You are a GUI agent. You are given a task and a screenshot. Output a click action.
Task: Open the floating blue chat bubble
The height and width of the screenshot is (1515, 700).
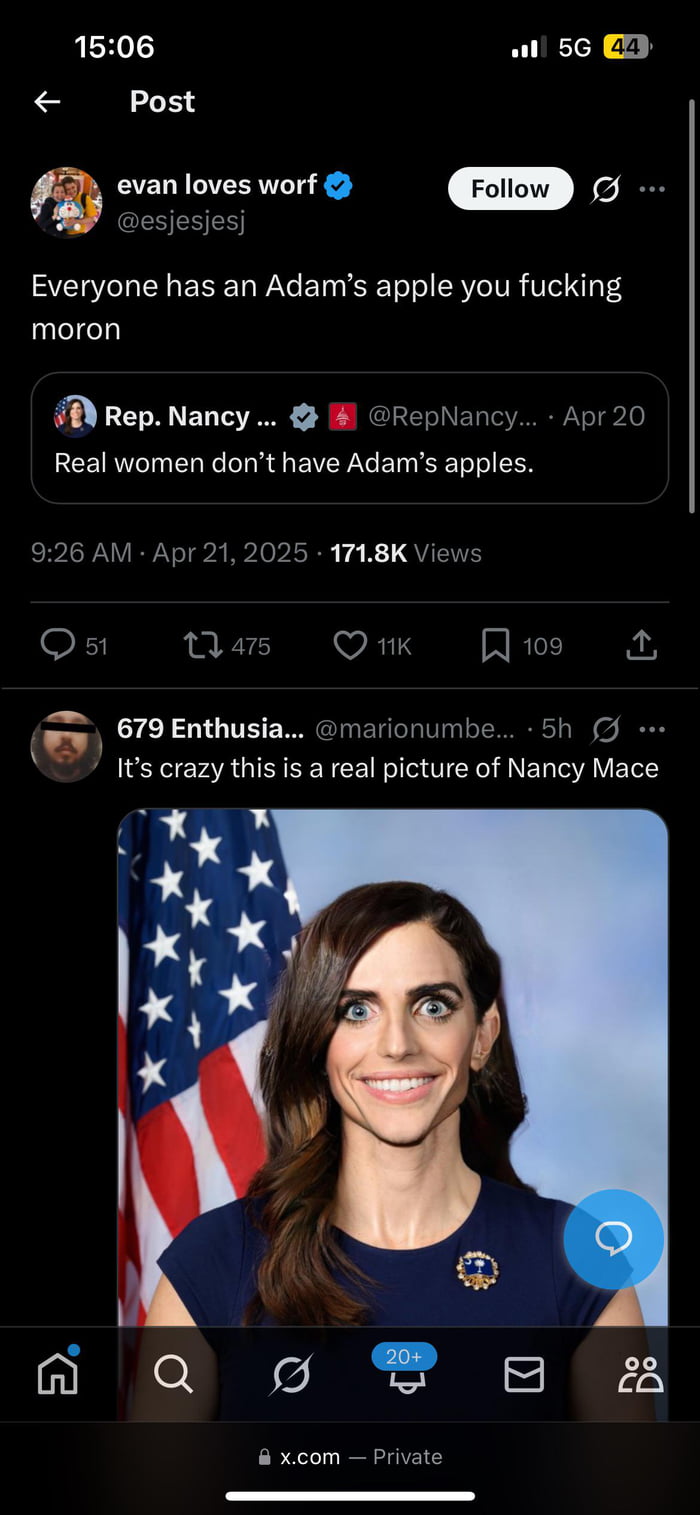(x=613, y=1239)
